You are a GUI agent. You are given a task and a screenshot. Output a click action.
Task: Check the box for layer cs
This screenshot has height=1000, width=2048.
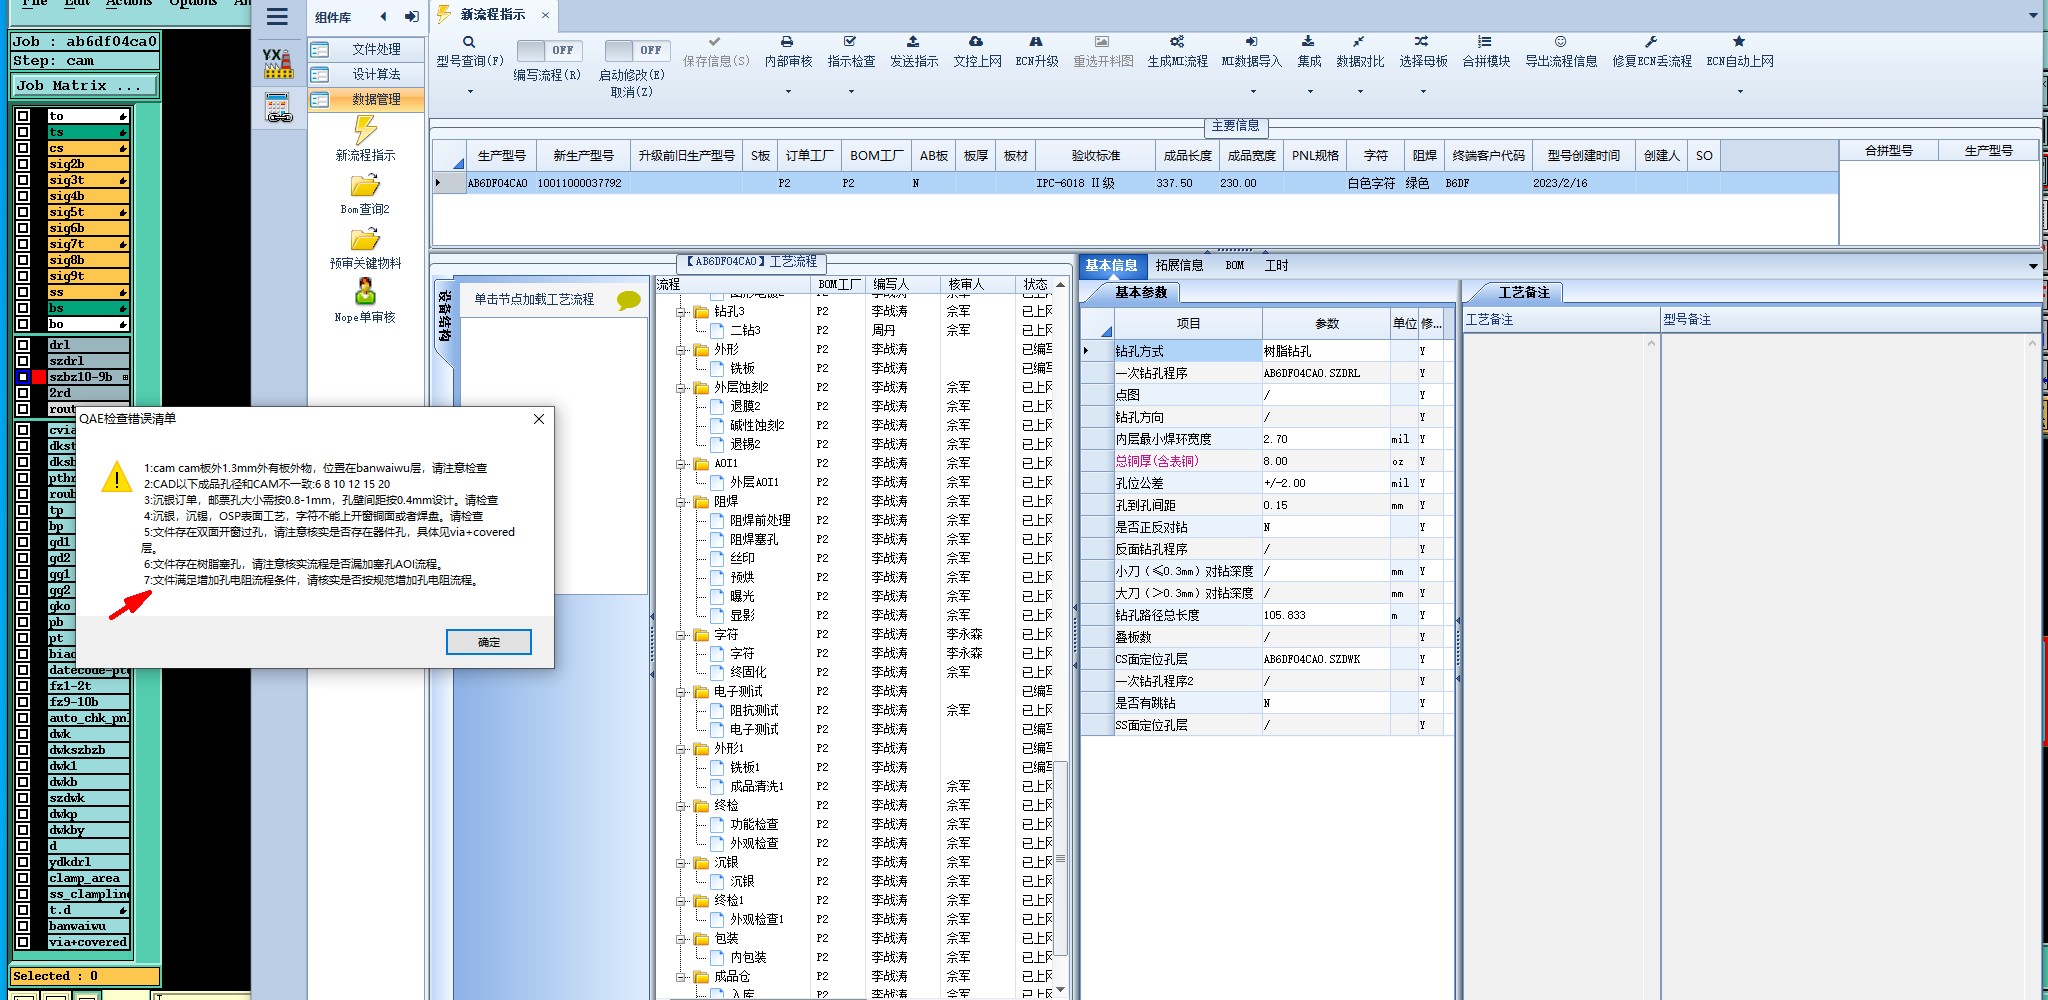tap(22, 148)
